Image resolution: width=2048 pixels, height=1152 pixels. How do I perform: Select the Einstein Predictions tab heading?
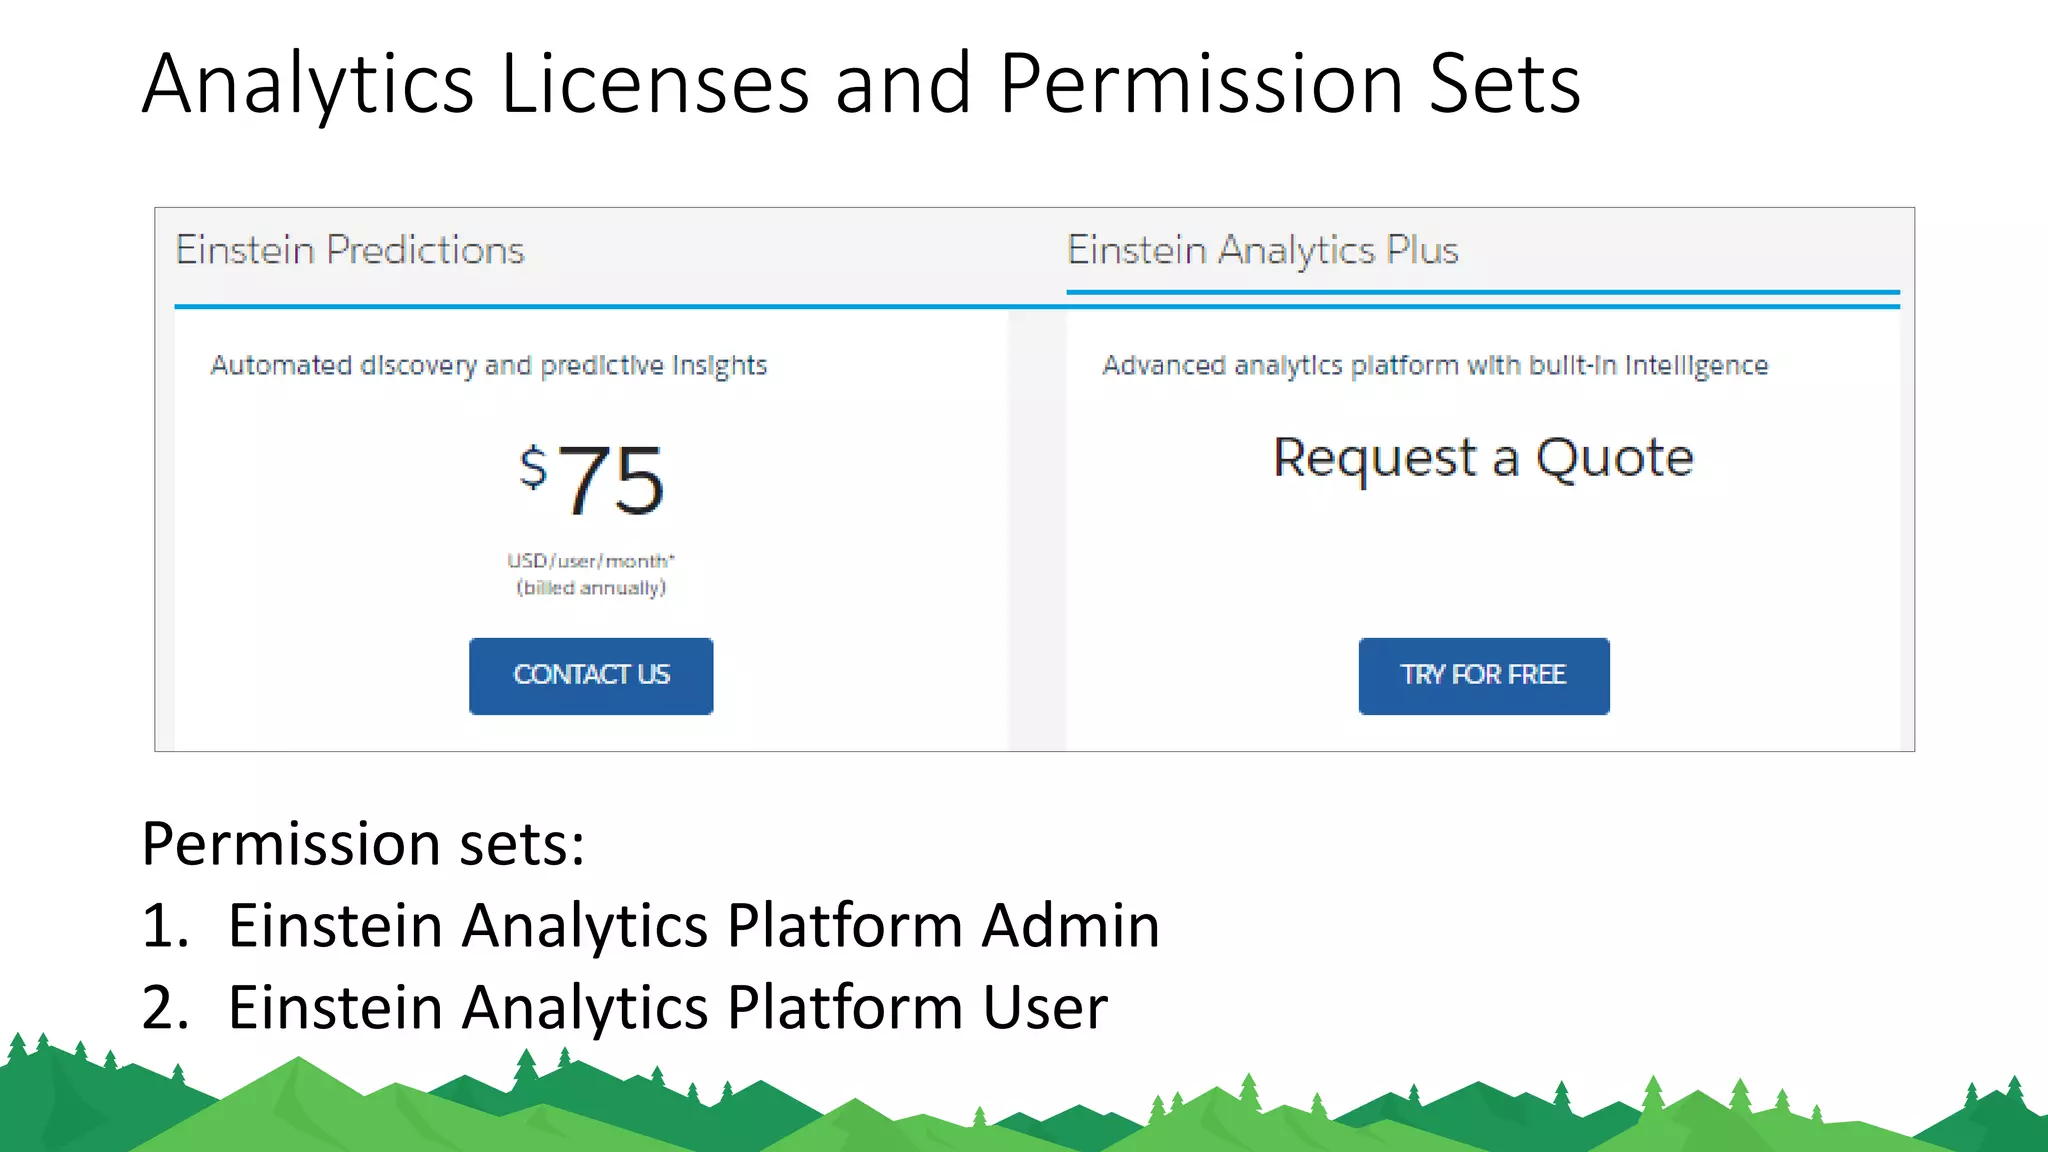pos(350,250)
